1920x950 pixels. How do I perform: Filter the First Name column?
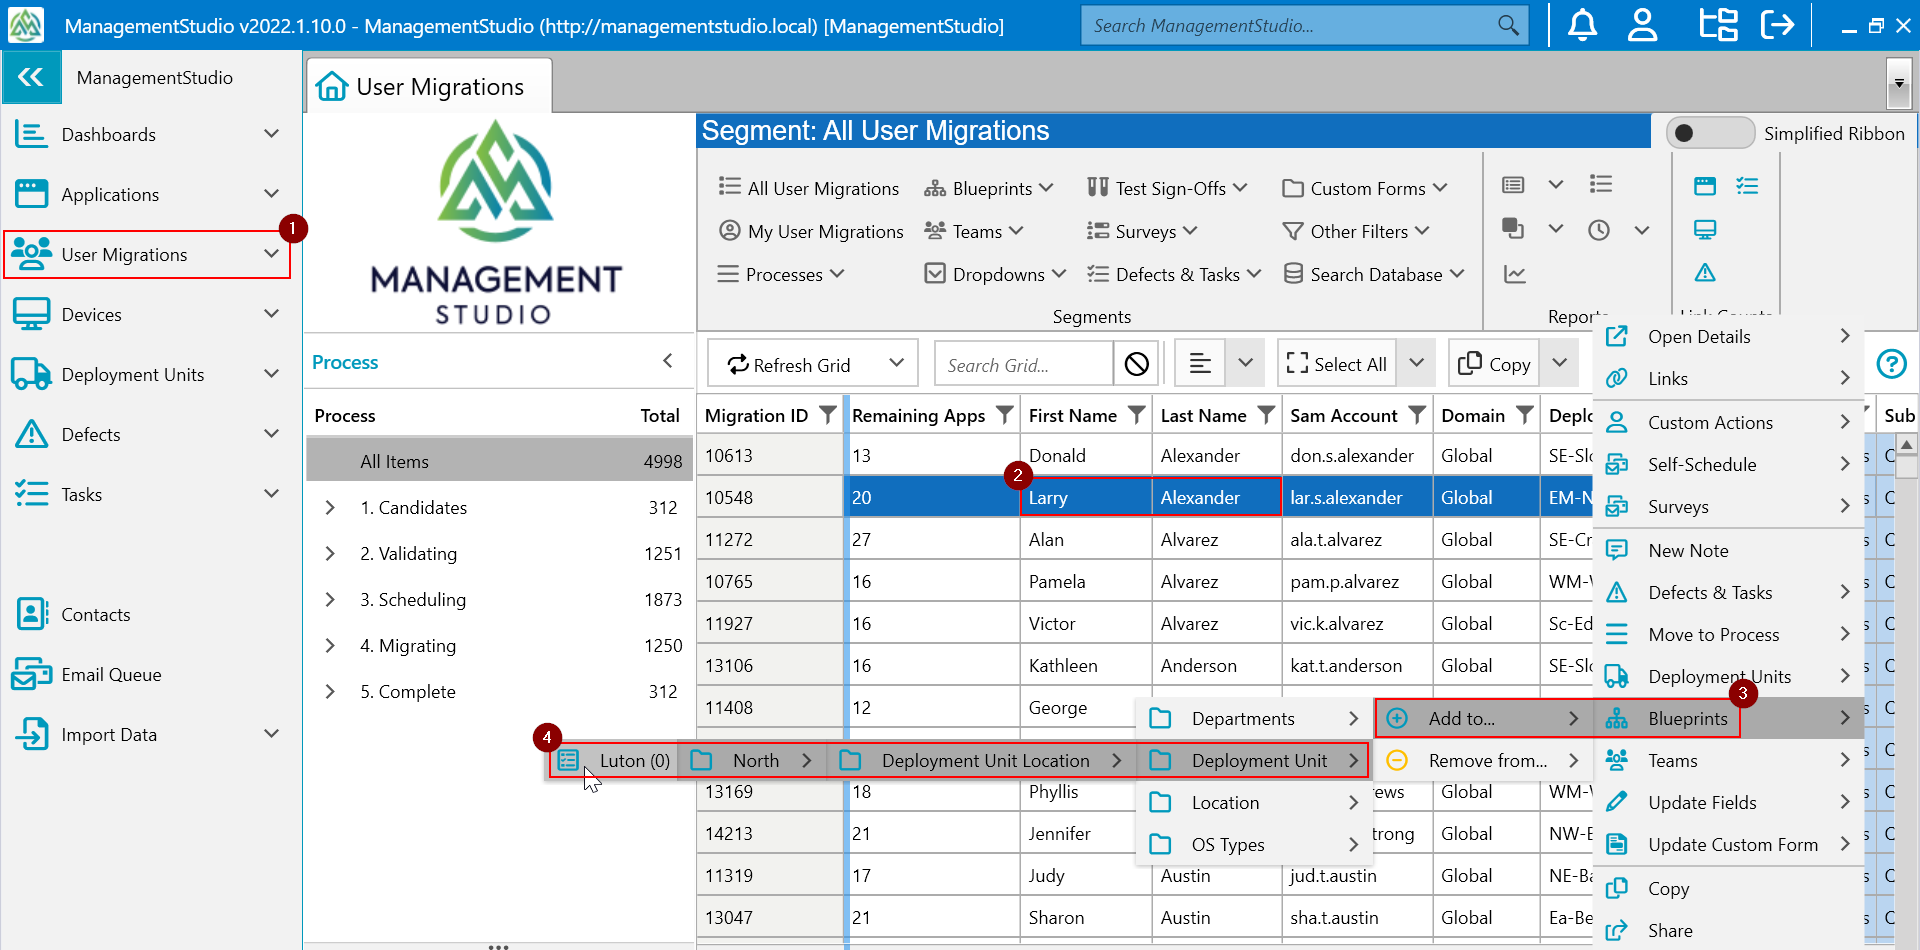point(1137,415)
